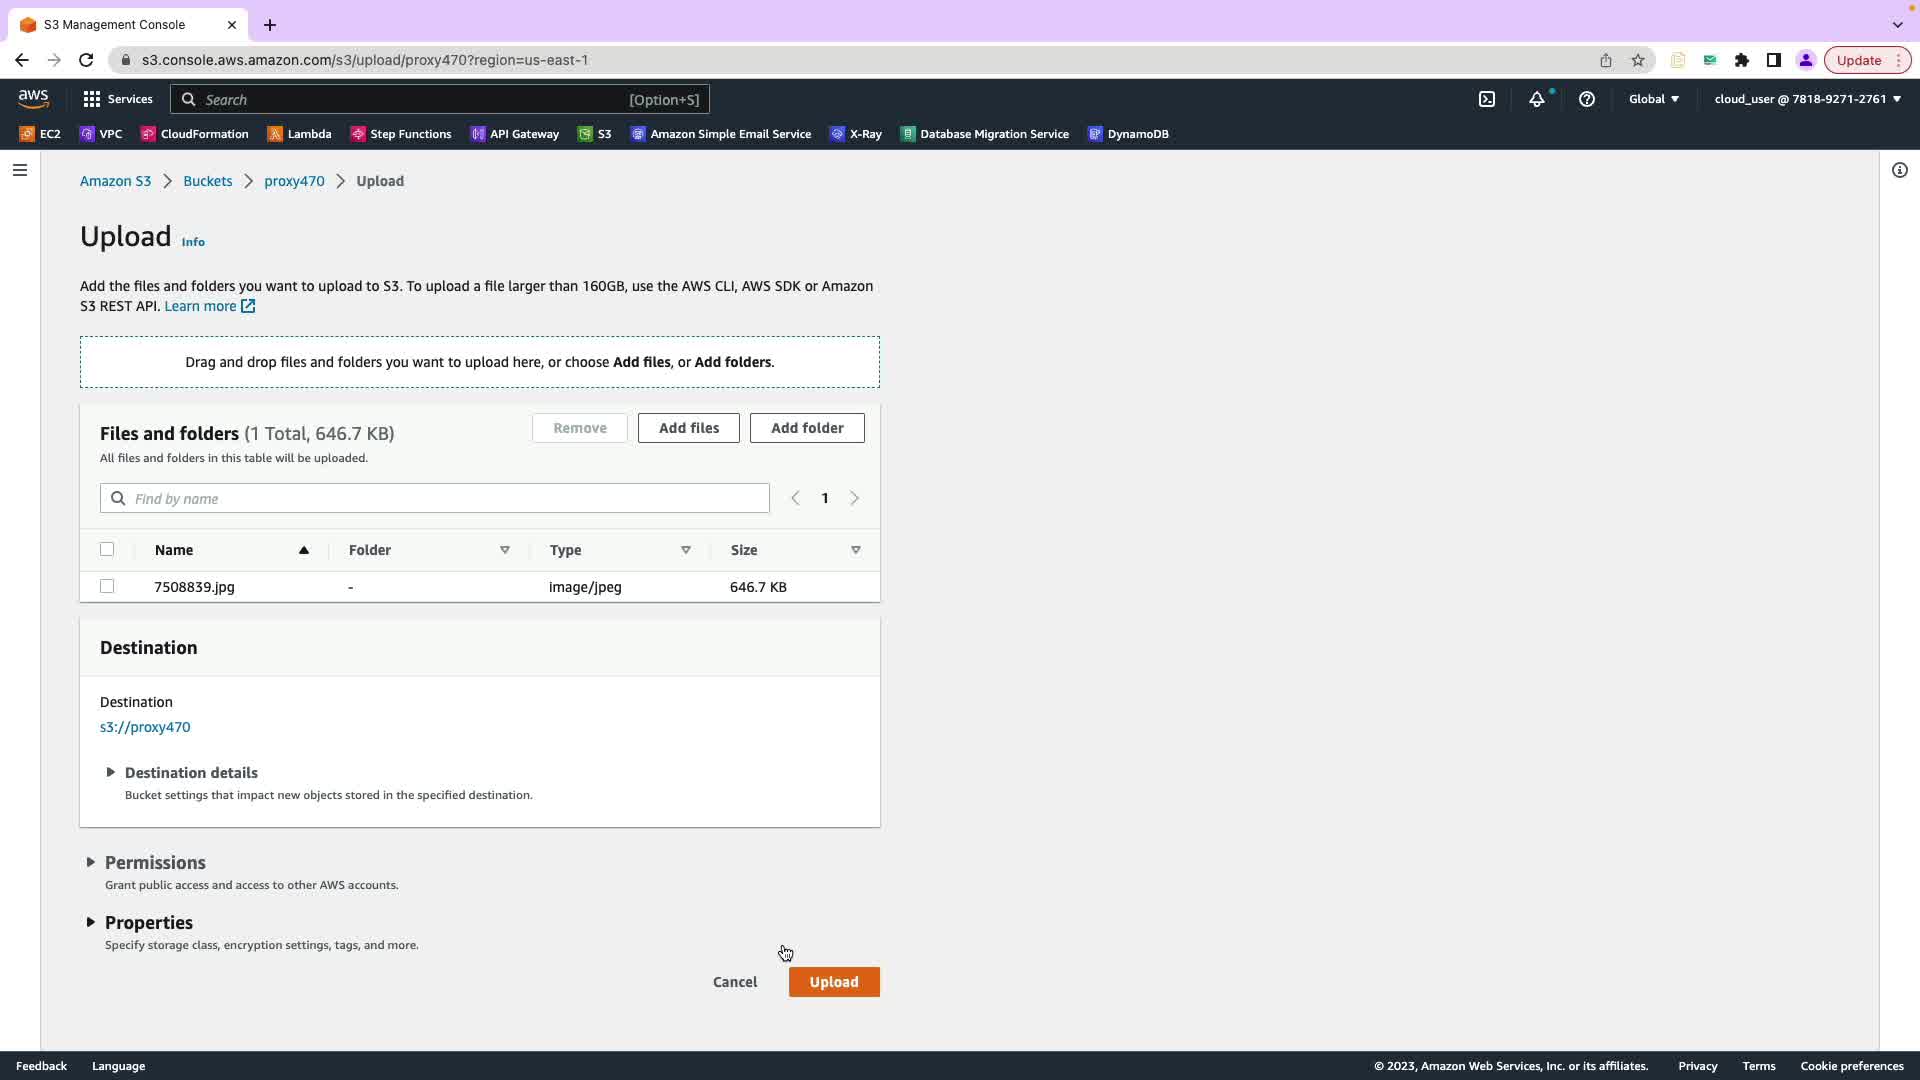Viewport: 1920px width, 1080px height.
Task: Open the CloudShell terminal icon
Action: click(x=1487, y=99)
